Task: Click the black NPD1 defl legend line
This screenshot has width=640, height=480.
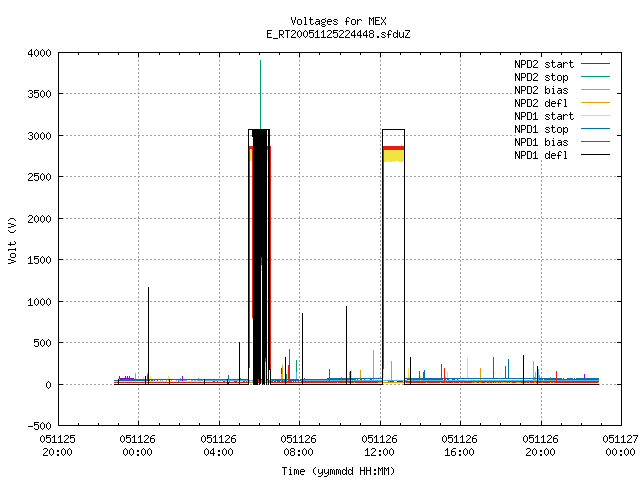Action: click(x=595, y=155)
